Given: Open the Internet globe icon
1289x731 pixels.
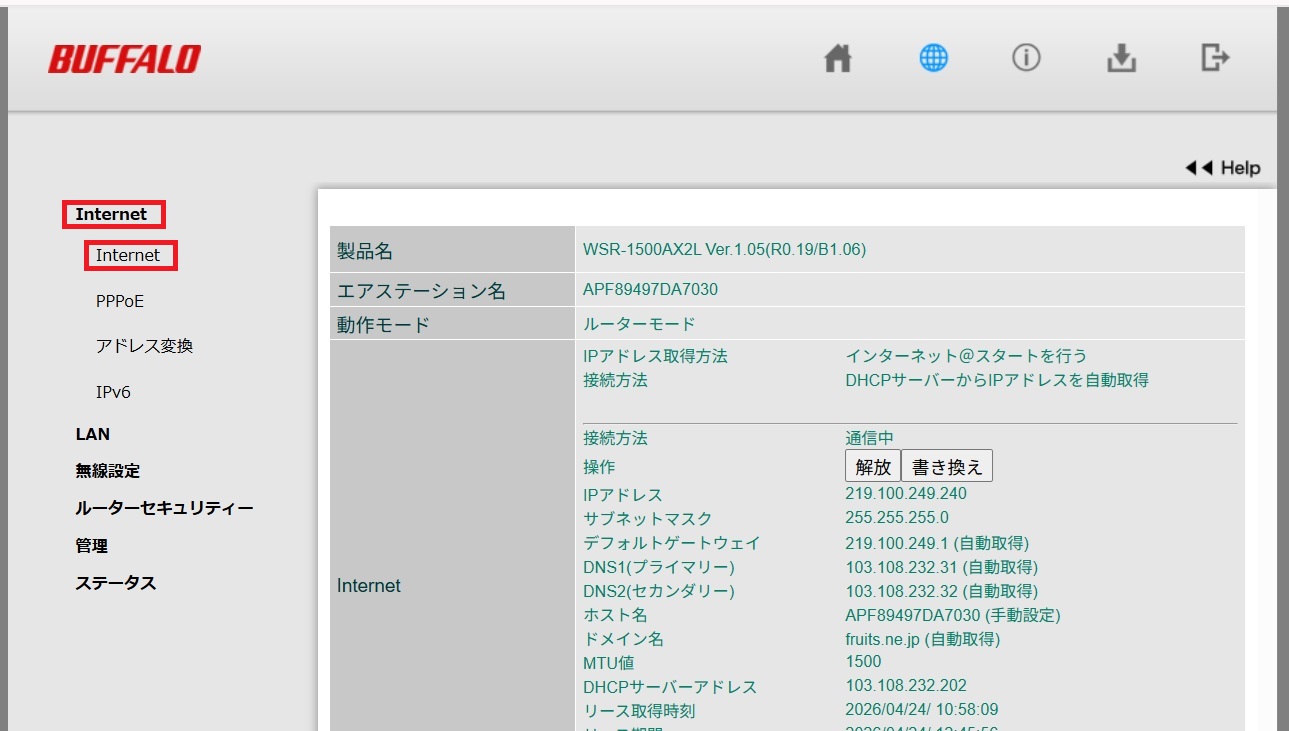Looking at the screenshot, I should point(933,59).
